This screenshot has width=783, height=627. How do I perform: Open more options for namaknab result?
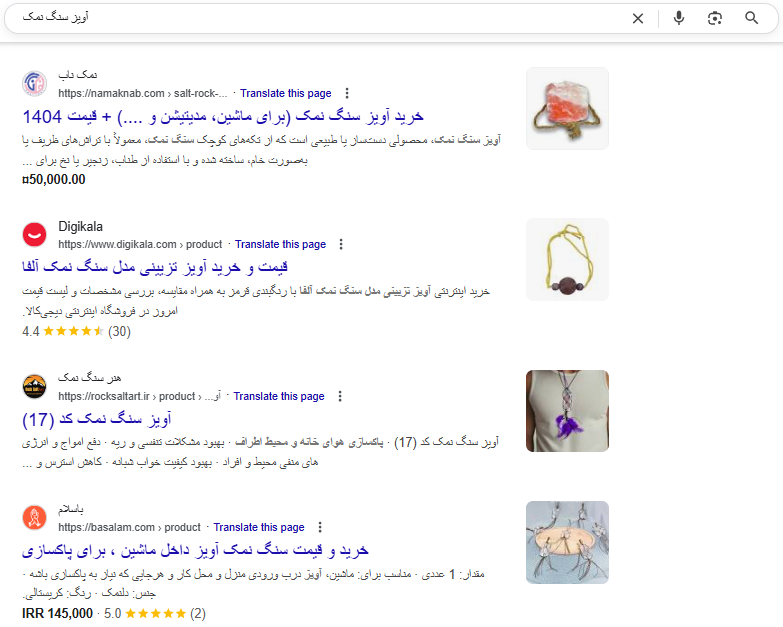(x=347, y=93)
